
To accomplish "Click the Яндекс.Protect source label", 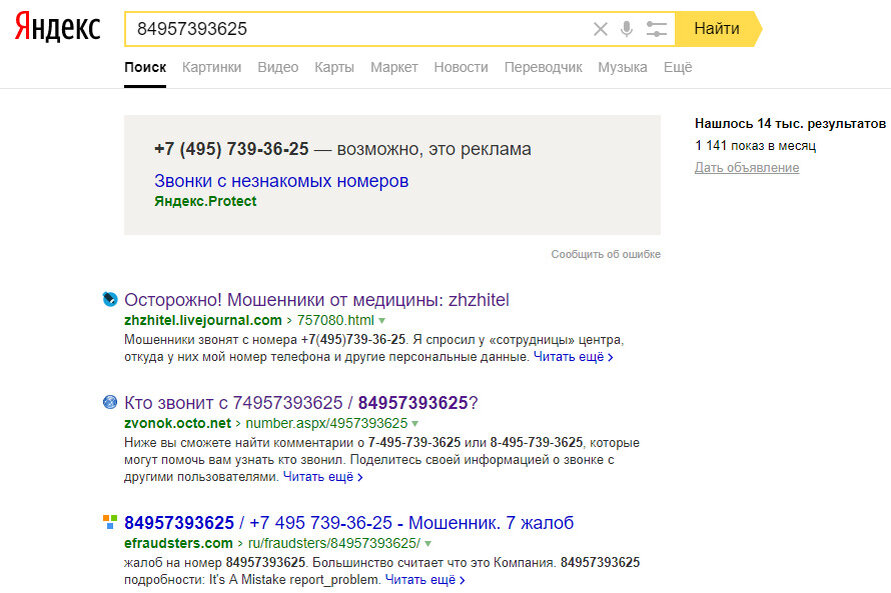I will point(205,201).
